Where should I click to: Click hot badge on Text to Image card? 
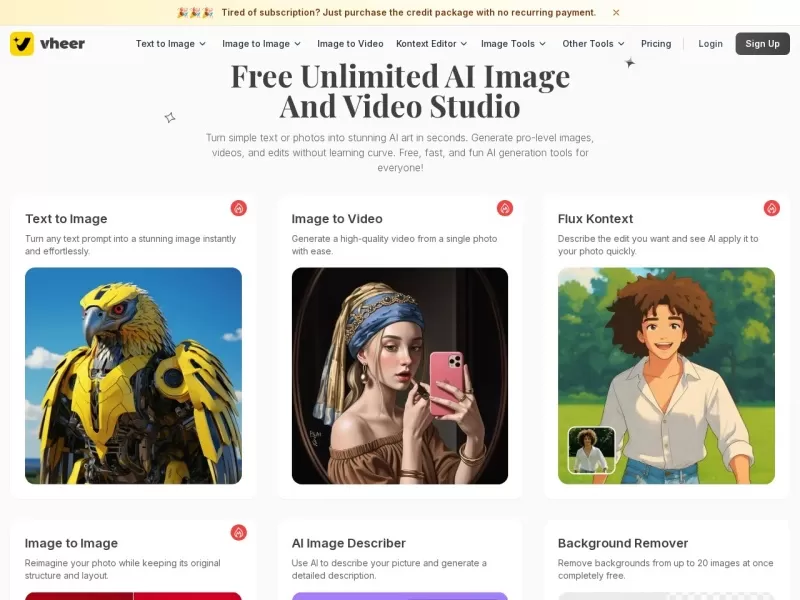tap(238, 208)
